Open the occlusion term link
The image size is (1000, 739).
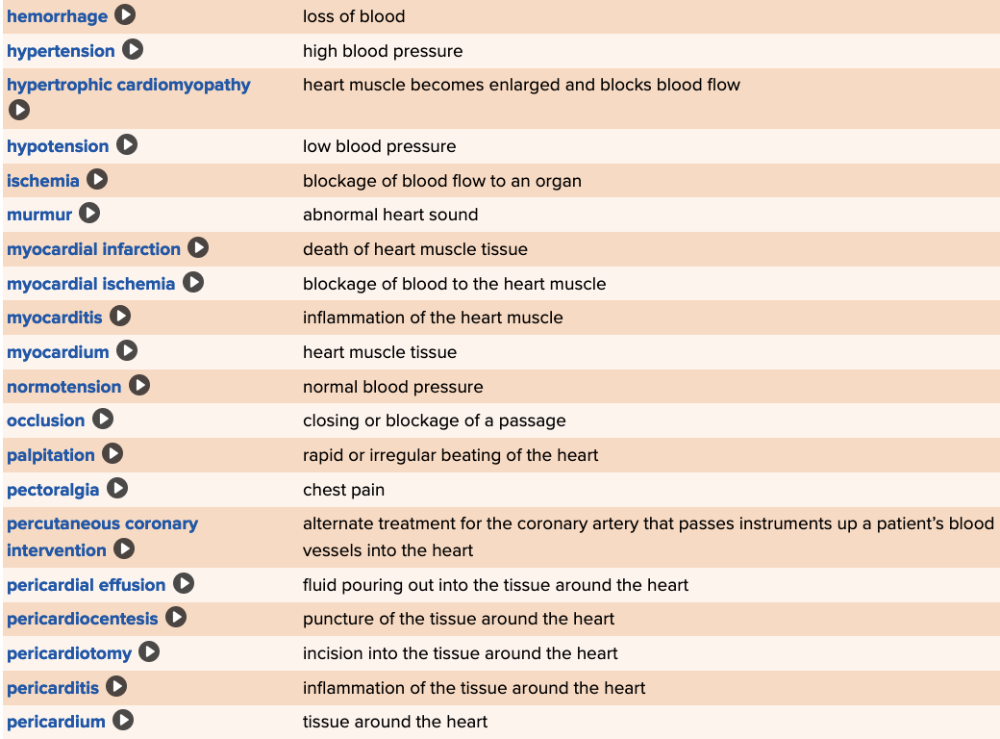[x=46, y=421]
